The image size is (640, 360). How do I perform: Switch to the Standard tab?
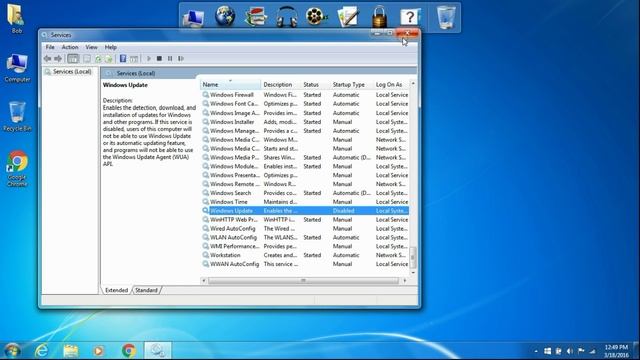[x=146, y=290]
